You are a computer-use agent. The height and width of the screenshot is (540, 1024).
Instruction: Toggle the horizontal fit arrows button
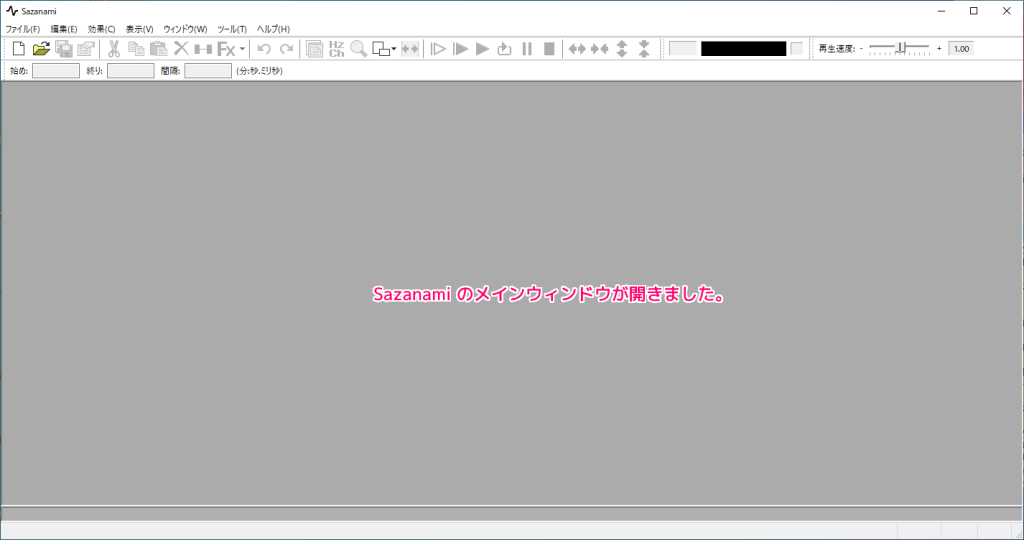409,49
